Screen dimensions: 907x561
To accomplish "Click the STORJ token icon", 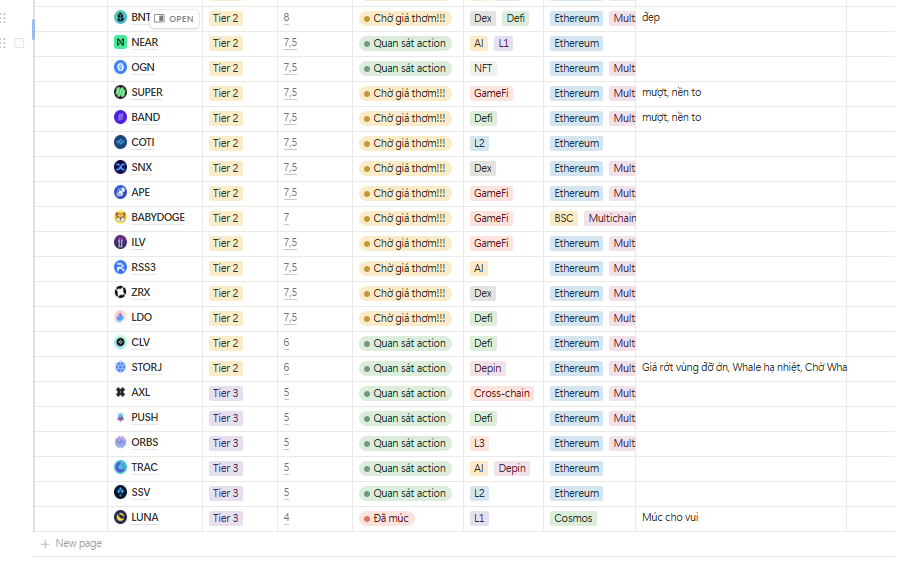I will 120,368.
